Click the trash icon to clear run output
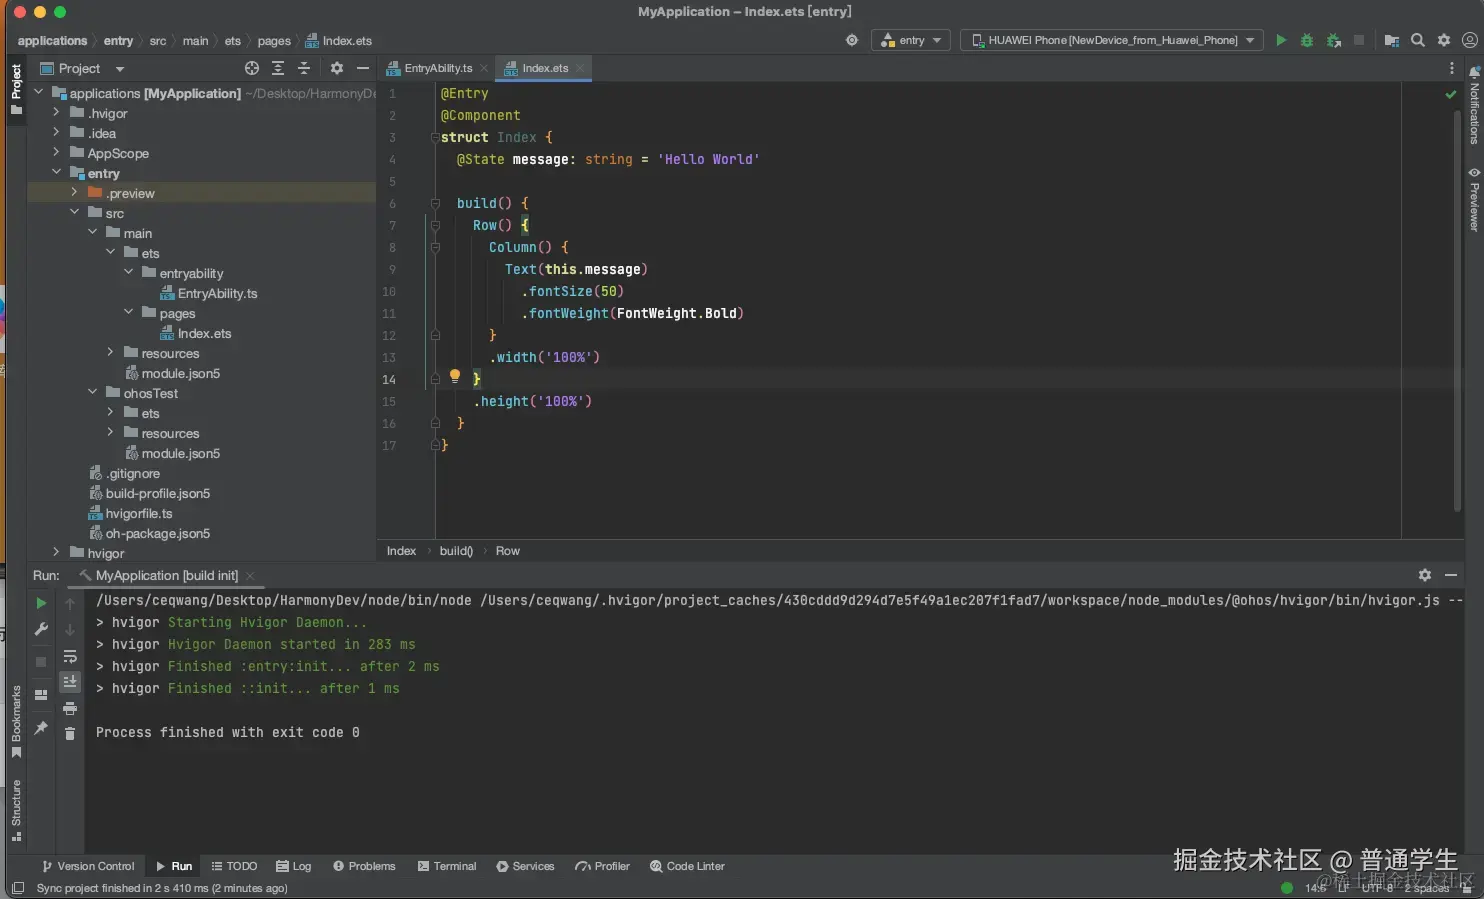The image size is (1484, 899). point(69,734)
